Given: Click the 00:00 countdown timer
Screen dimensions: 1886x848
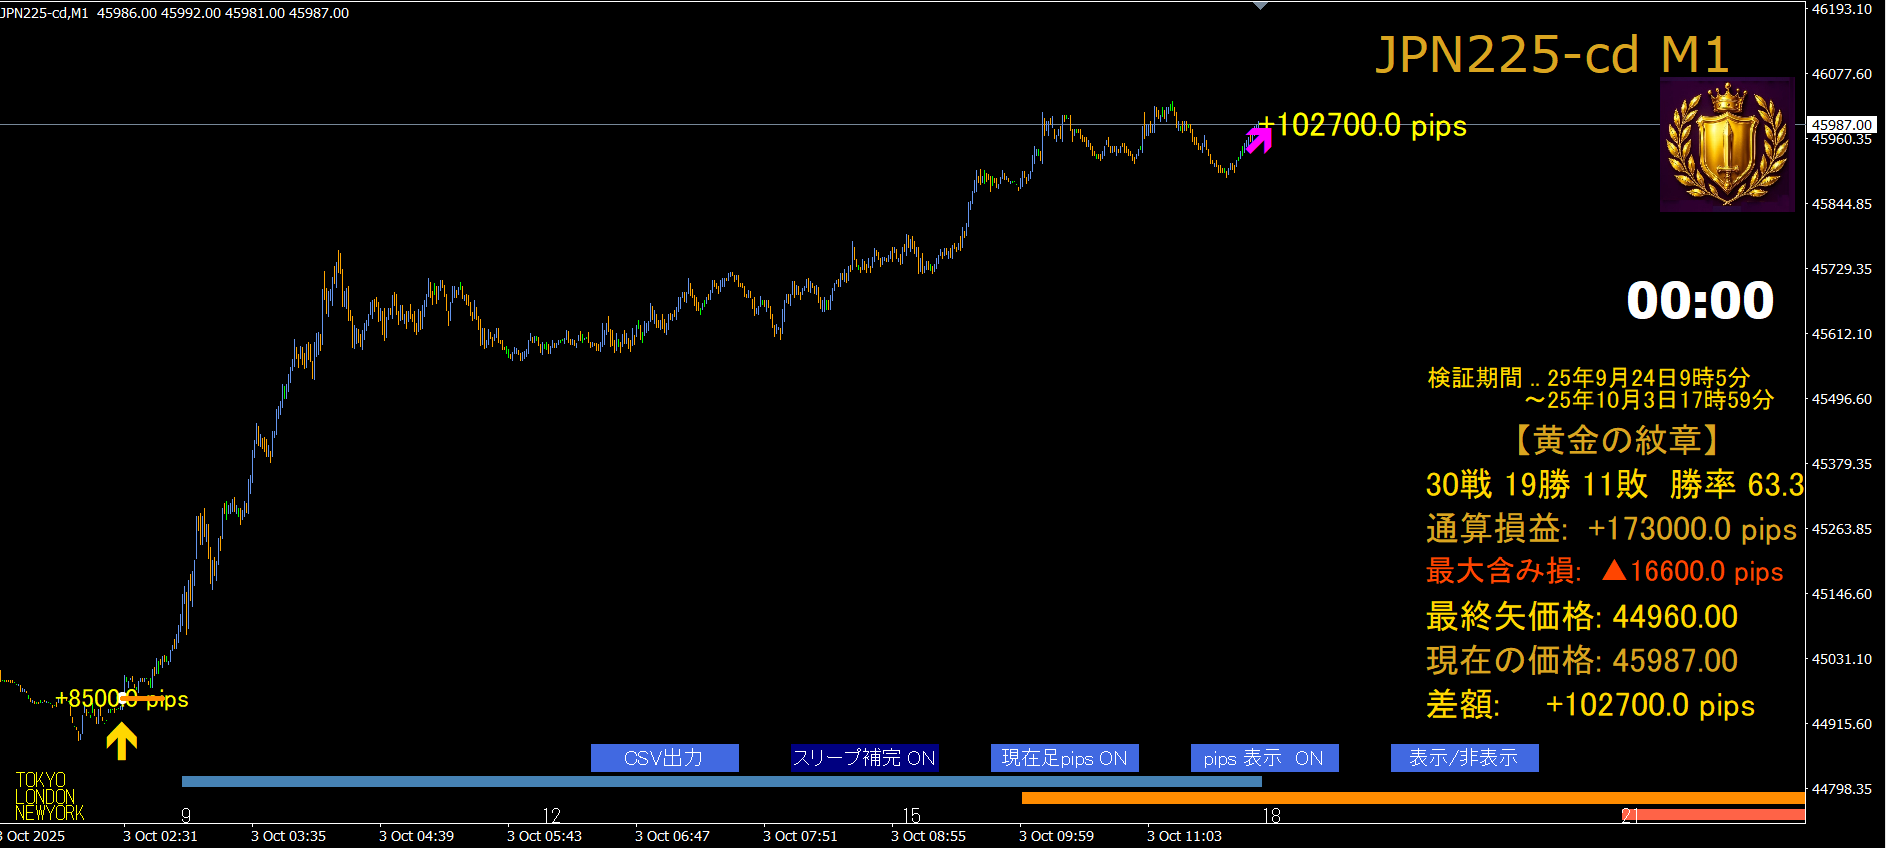Looking at the screenshot, I should [x=1700, y=300].
